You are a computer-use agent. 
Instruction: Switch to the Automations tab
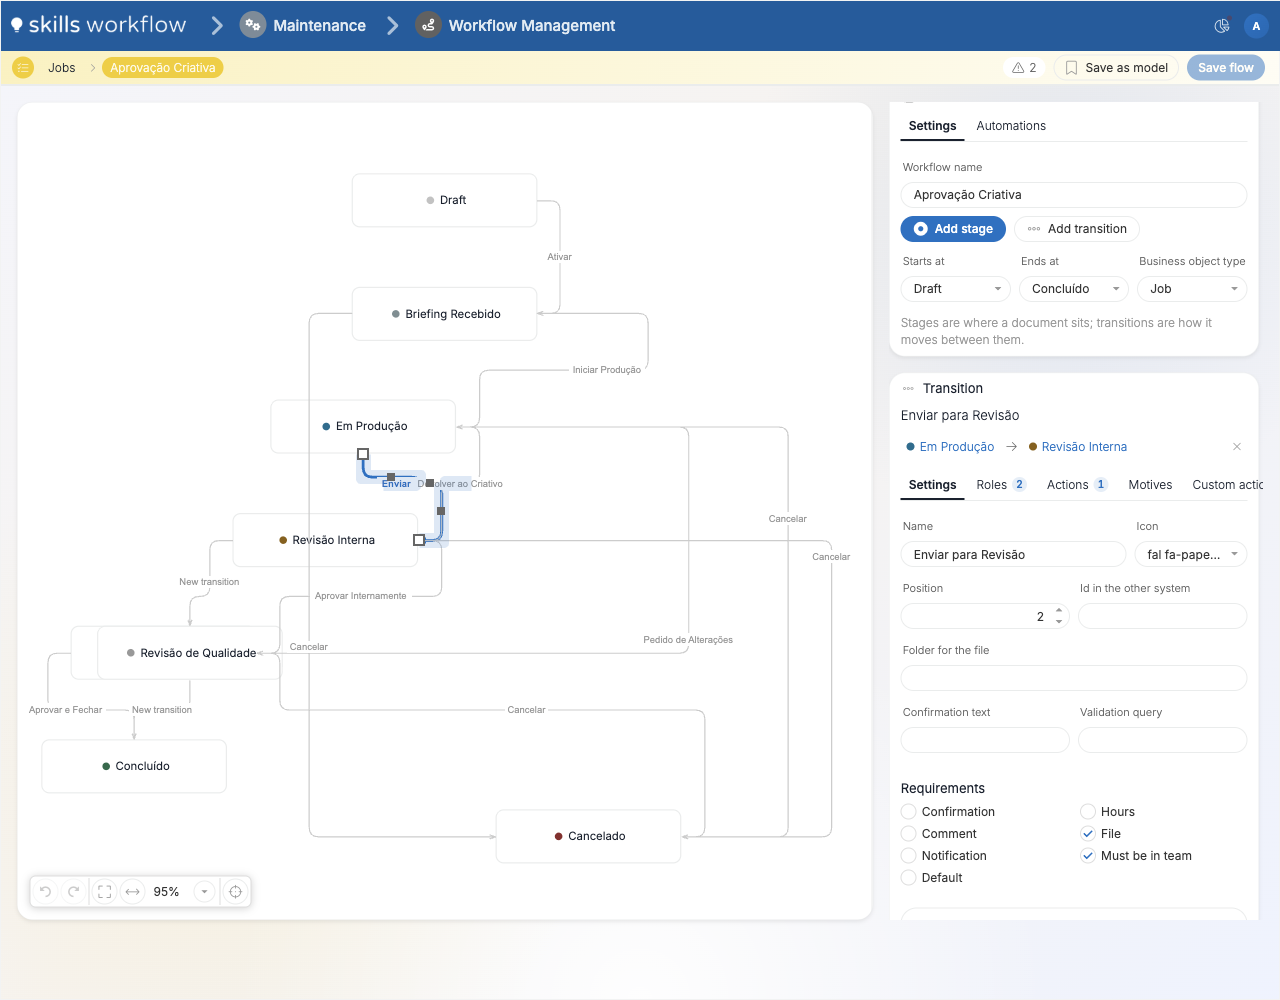point(1011,126)
